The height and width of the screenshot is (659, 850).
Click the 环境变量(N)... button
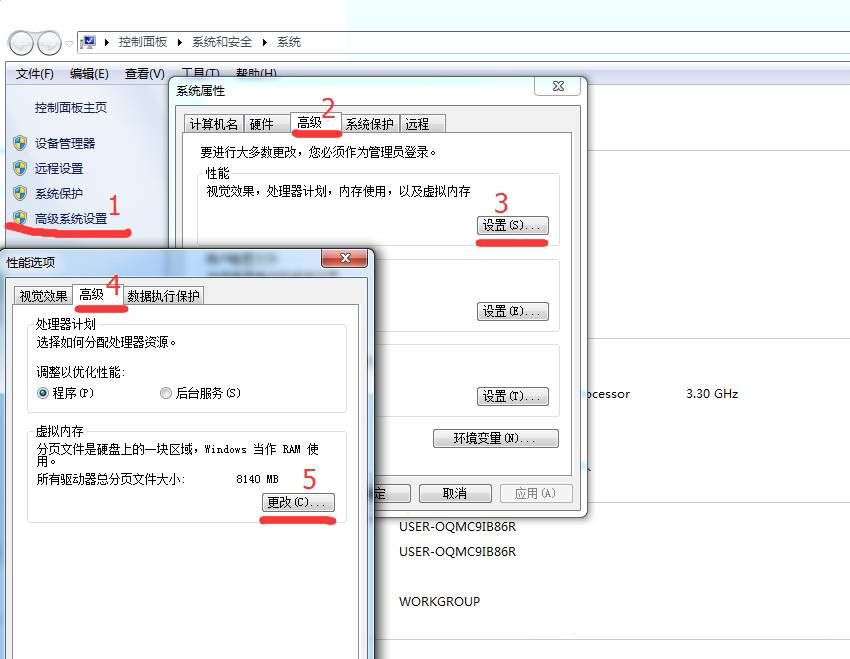[495, 439]
